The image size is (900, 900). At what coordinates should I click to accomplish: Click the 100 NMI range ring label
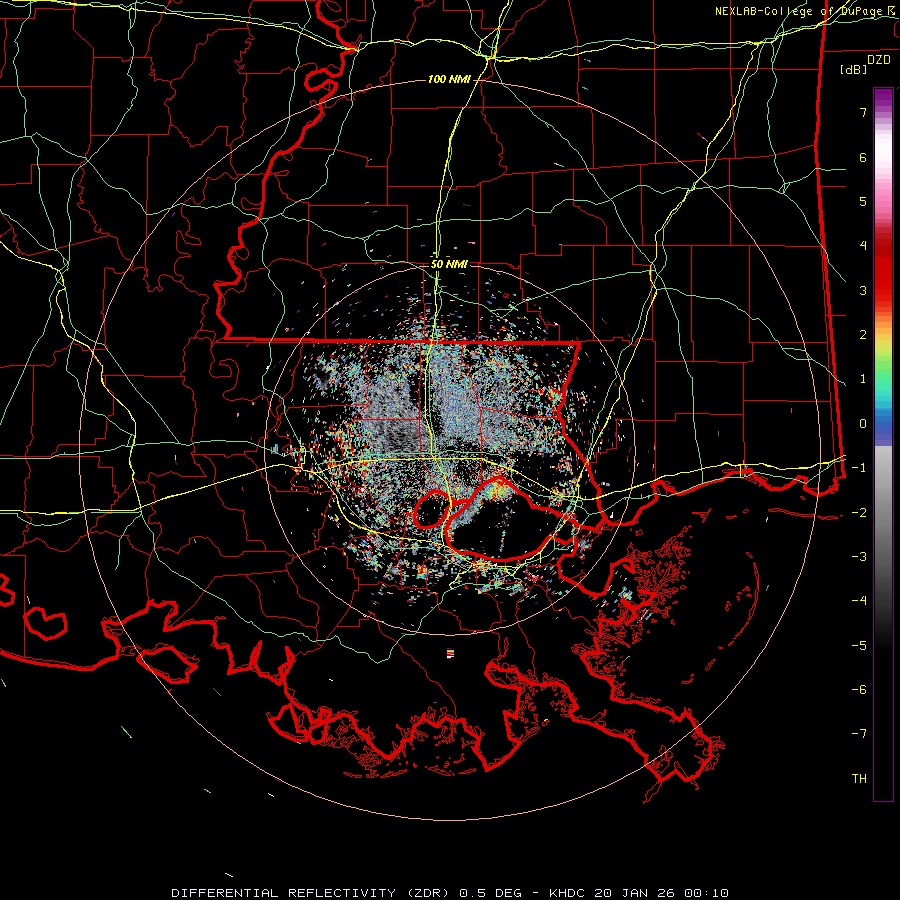(x=448, y=79)
